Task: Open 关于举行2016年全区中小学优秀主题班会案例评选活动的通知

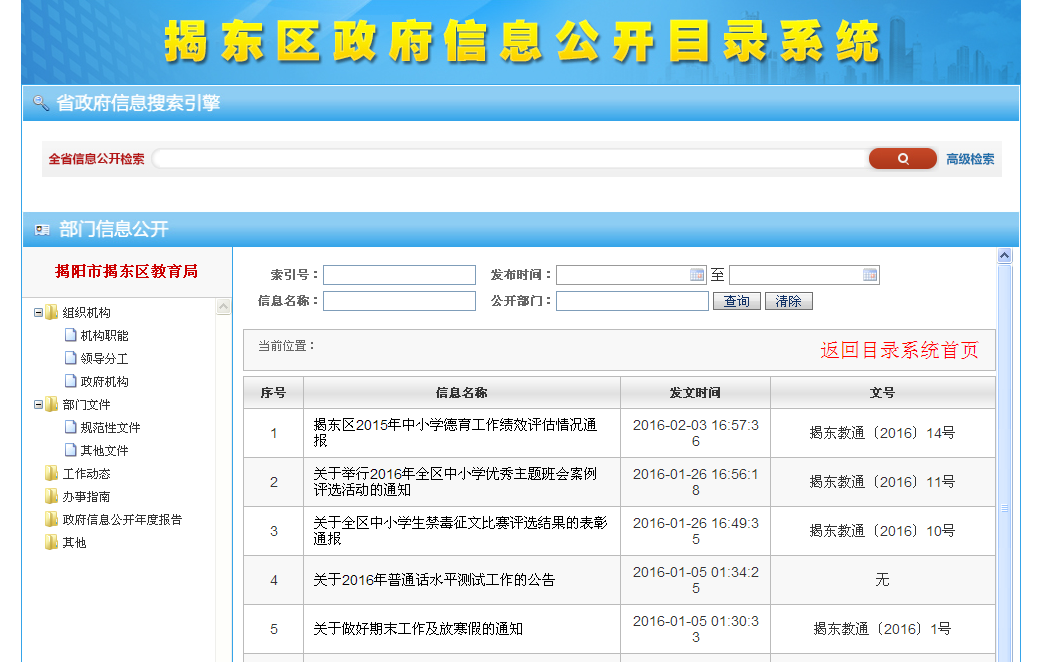Action: (455, 482)
